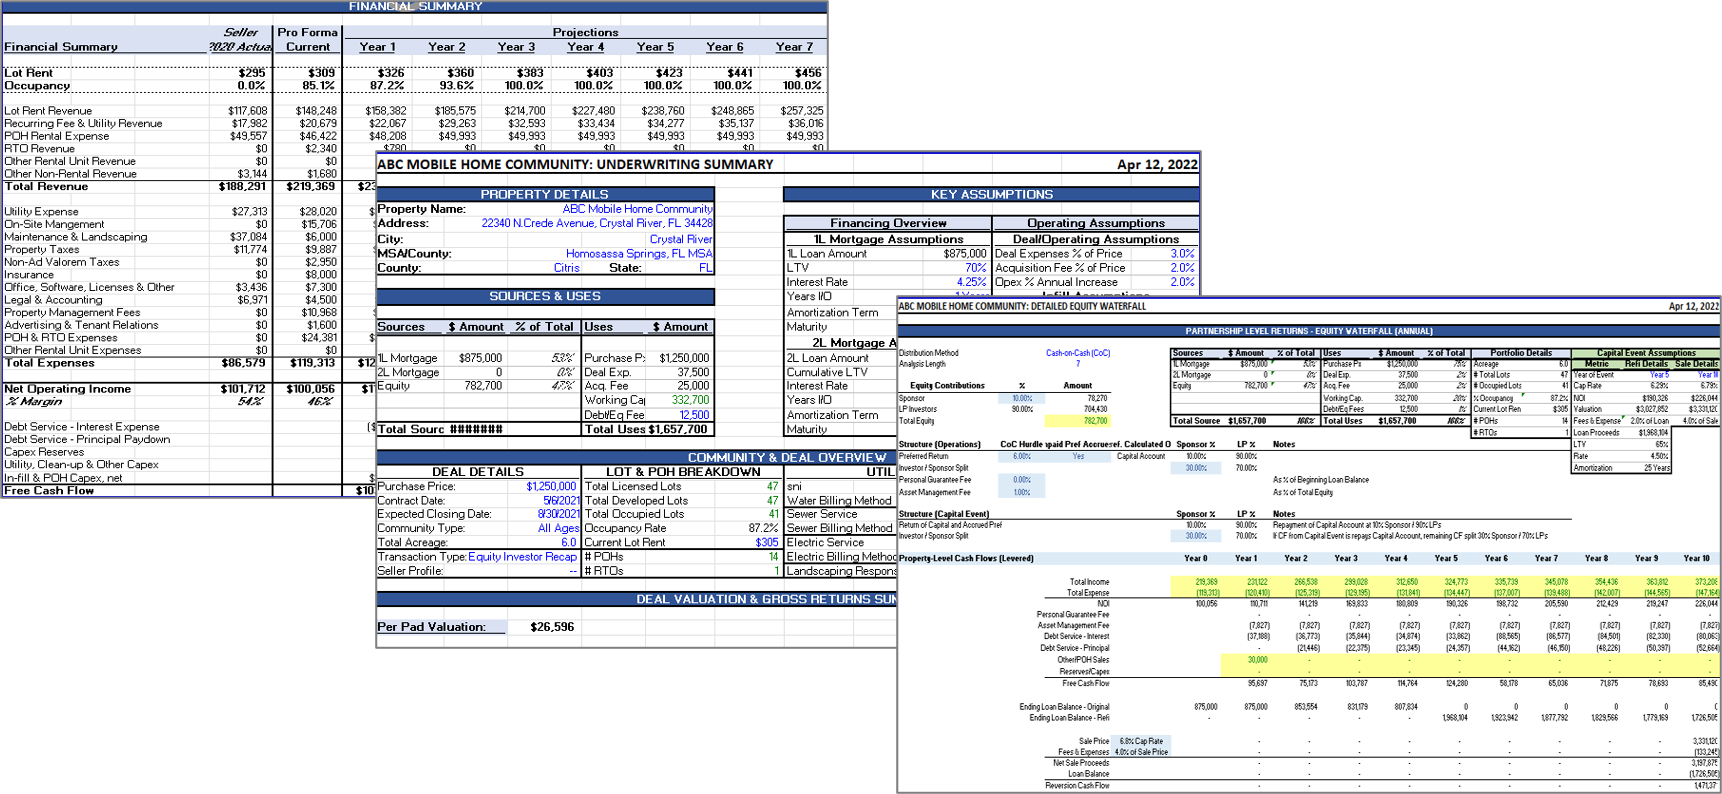1722x794 pixels.
Task: Select the $26,596 Per Pad Valuation cell
Action: click(x=552, y=627)
